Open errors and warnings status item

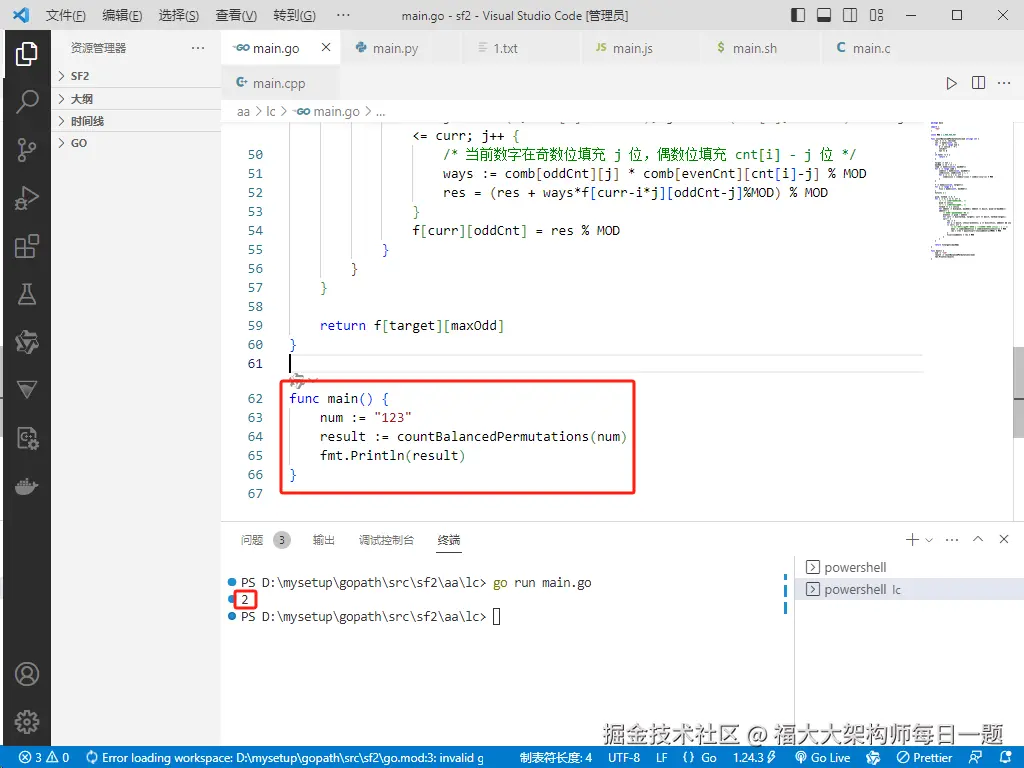44,758
